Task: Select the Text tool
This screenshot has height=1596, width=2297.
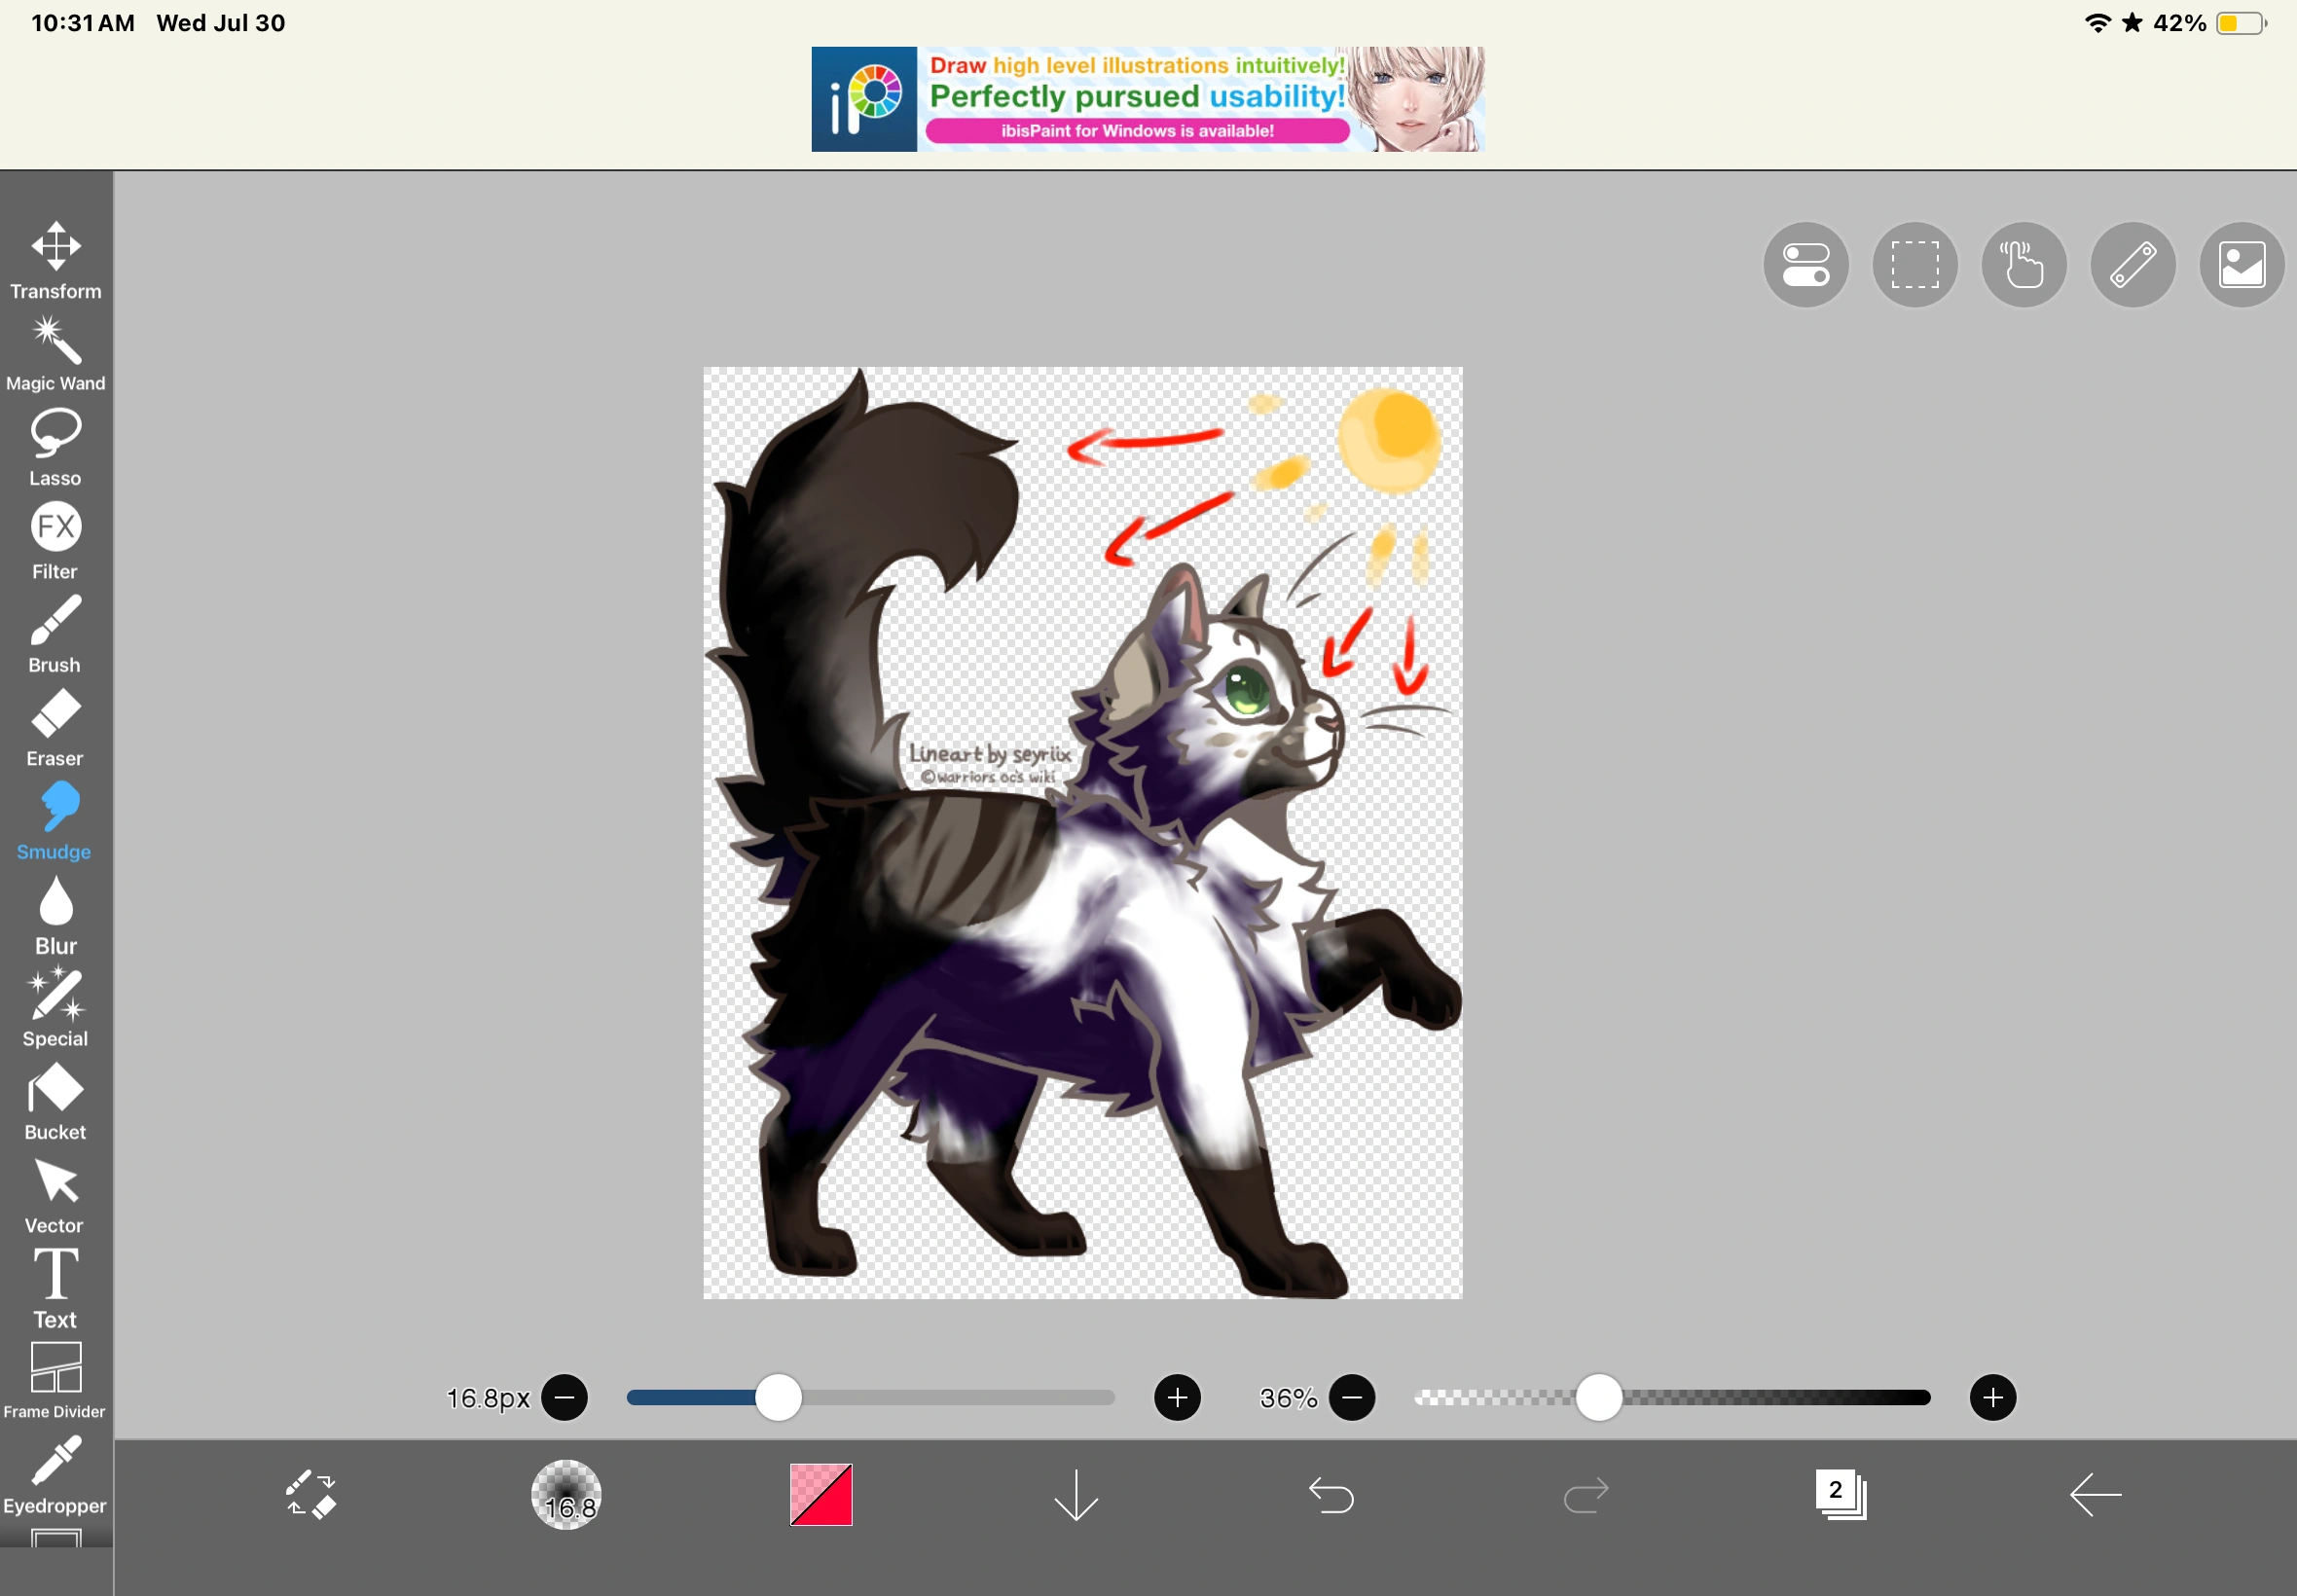Action: click(56, 1288)
